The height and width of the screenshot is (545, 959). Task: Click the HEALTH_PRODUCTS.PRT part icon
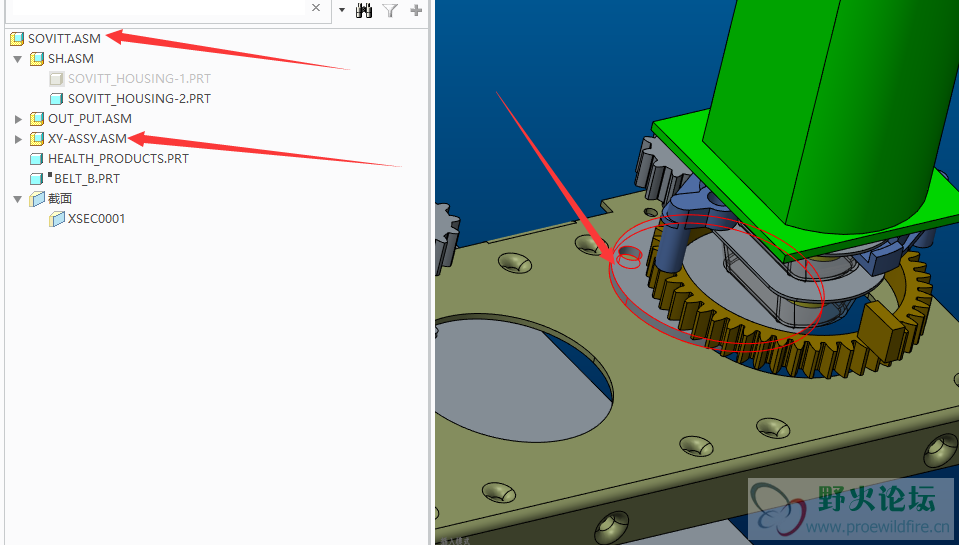(37, 159)
